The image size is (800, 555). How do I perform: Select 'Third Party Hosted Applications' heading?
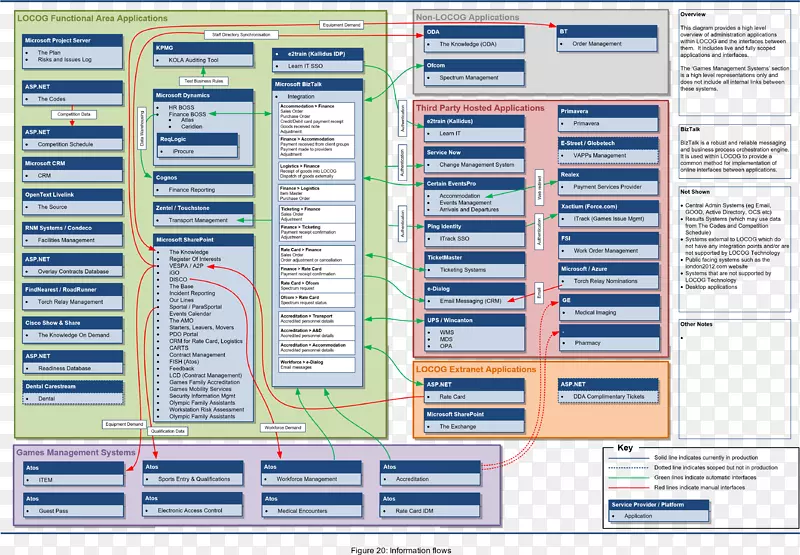(480, 108)
